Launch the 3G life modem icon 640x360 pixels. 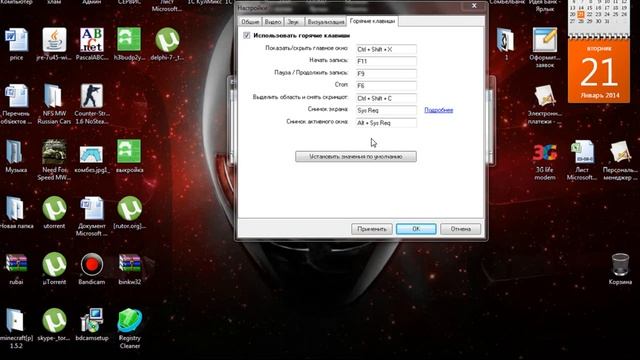coord(544,152)
